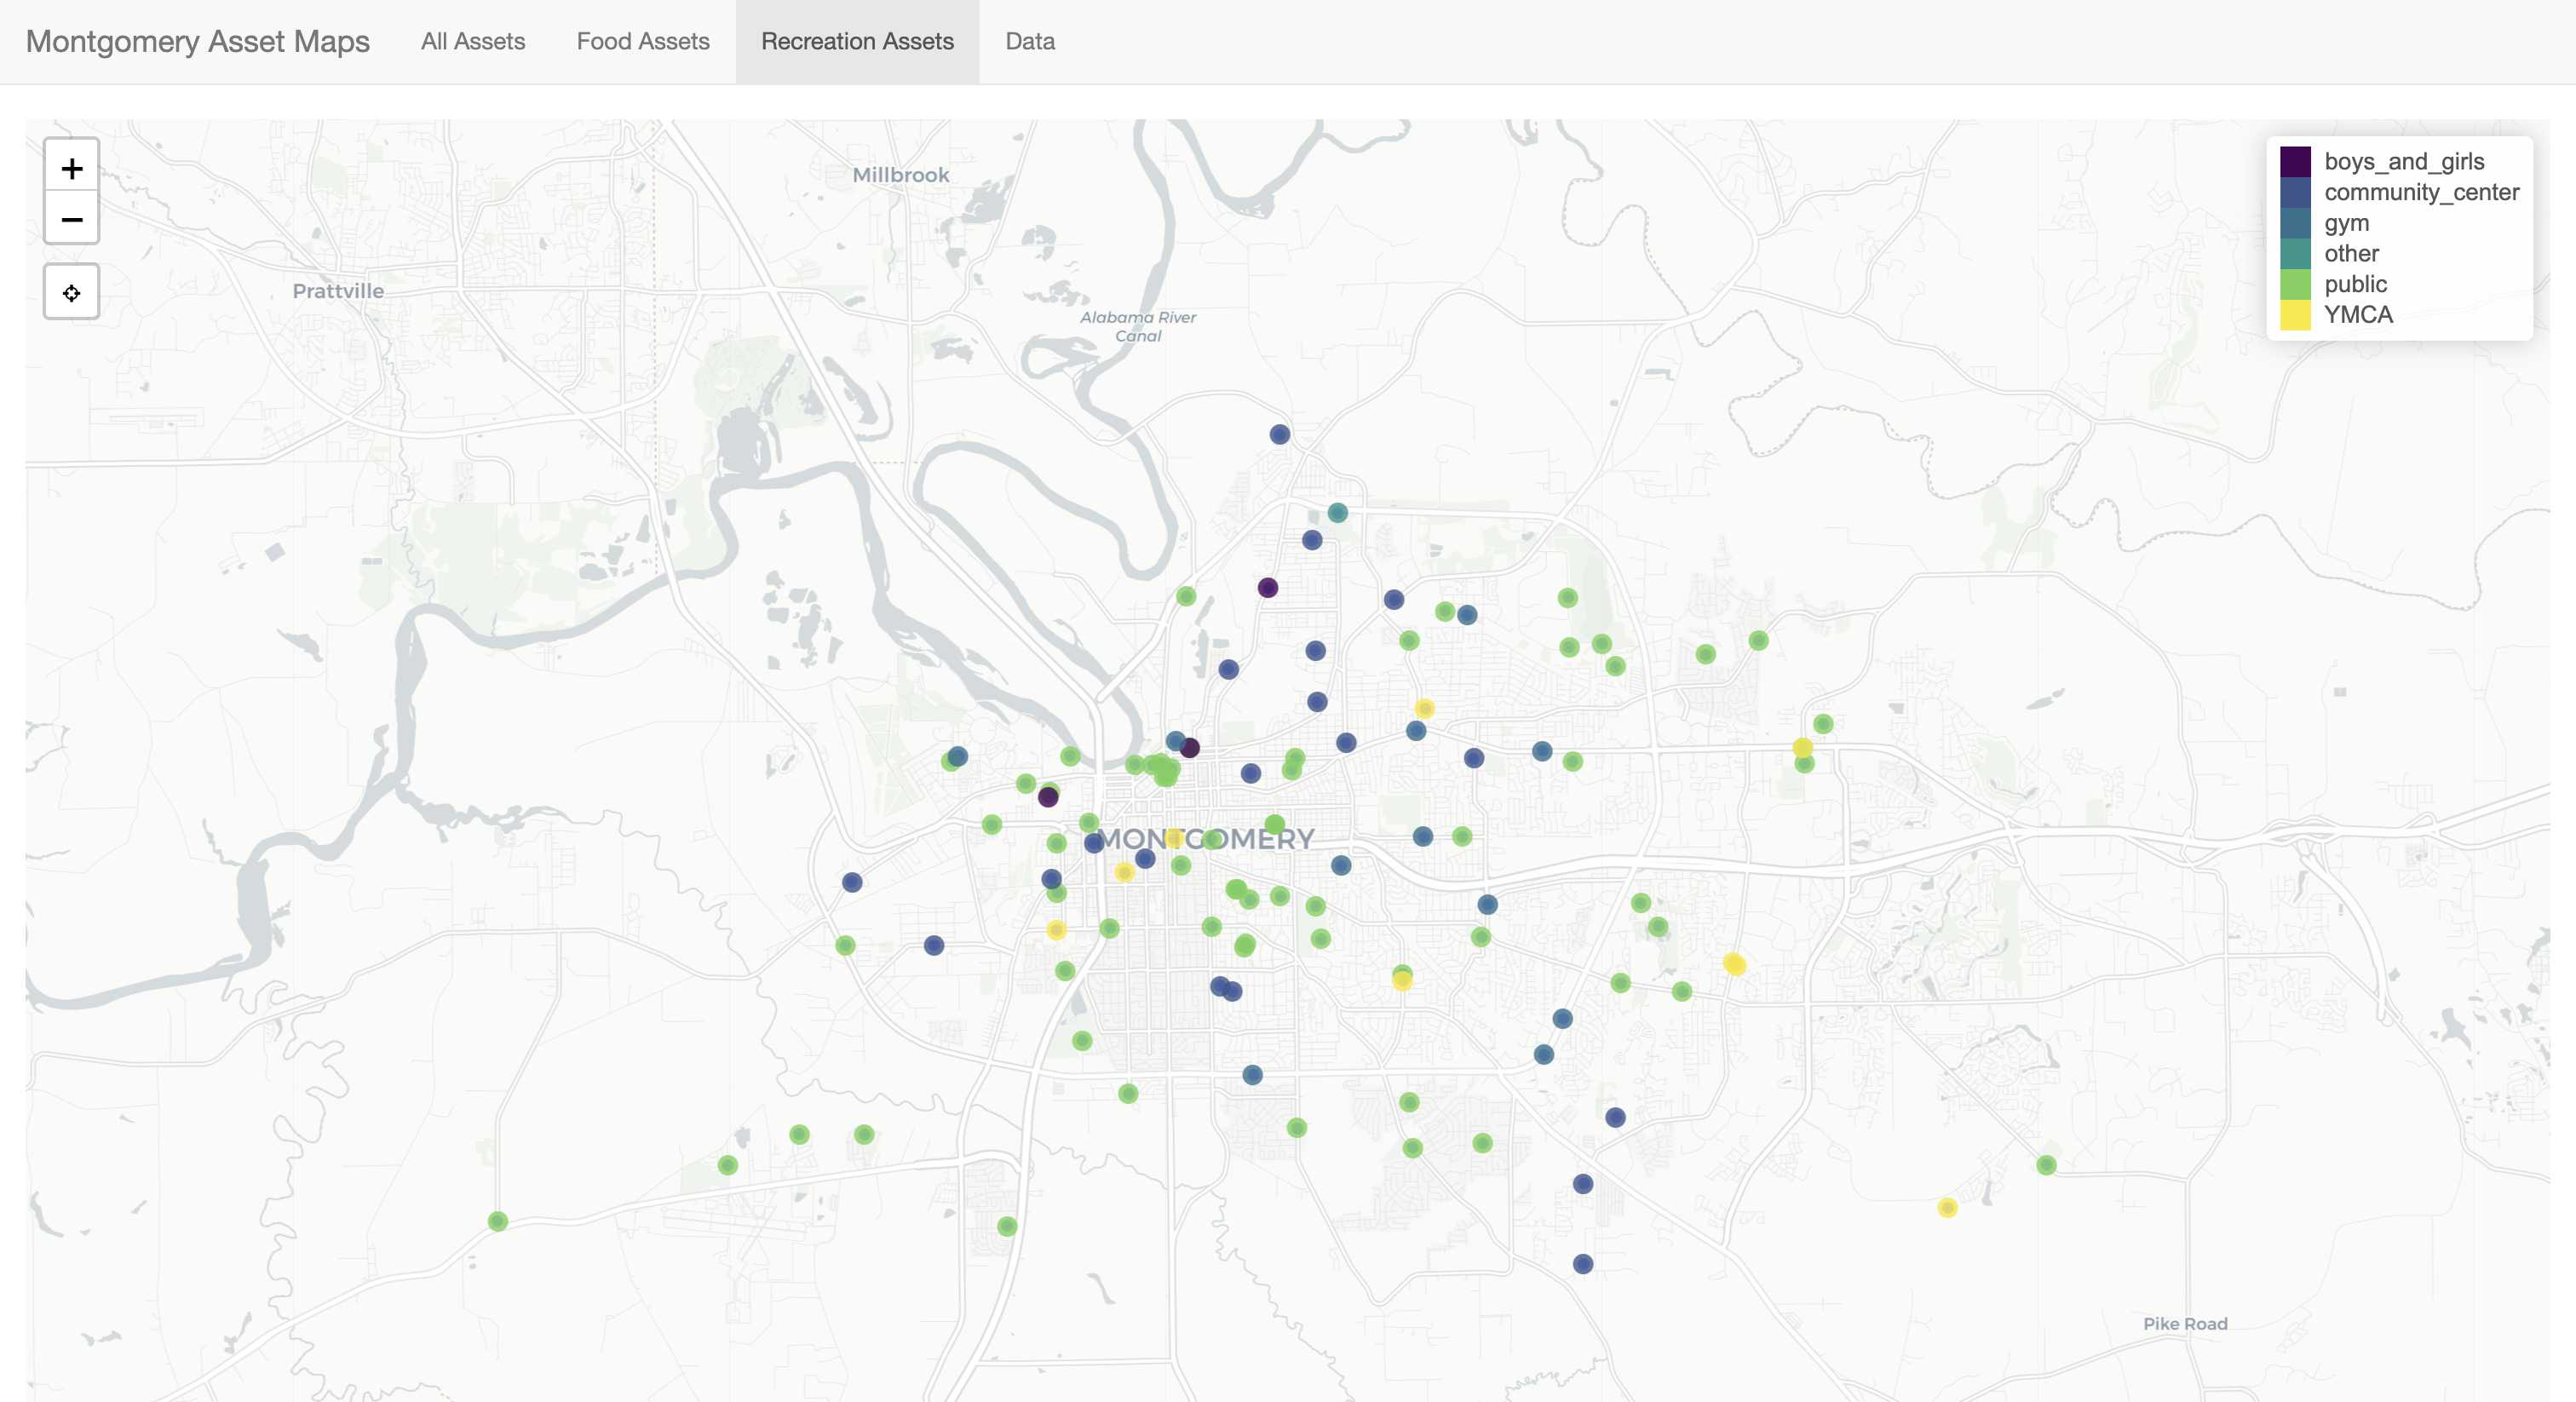Screen dimensions: 2576x1402
Task: Click the Data navigation button
Action: 1031,40
